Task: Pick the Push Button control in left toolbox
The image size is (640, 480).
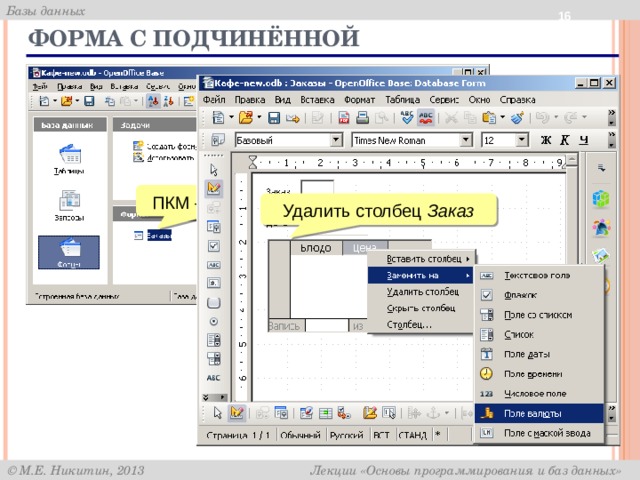Action: coord(214,302)
